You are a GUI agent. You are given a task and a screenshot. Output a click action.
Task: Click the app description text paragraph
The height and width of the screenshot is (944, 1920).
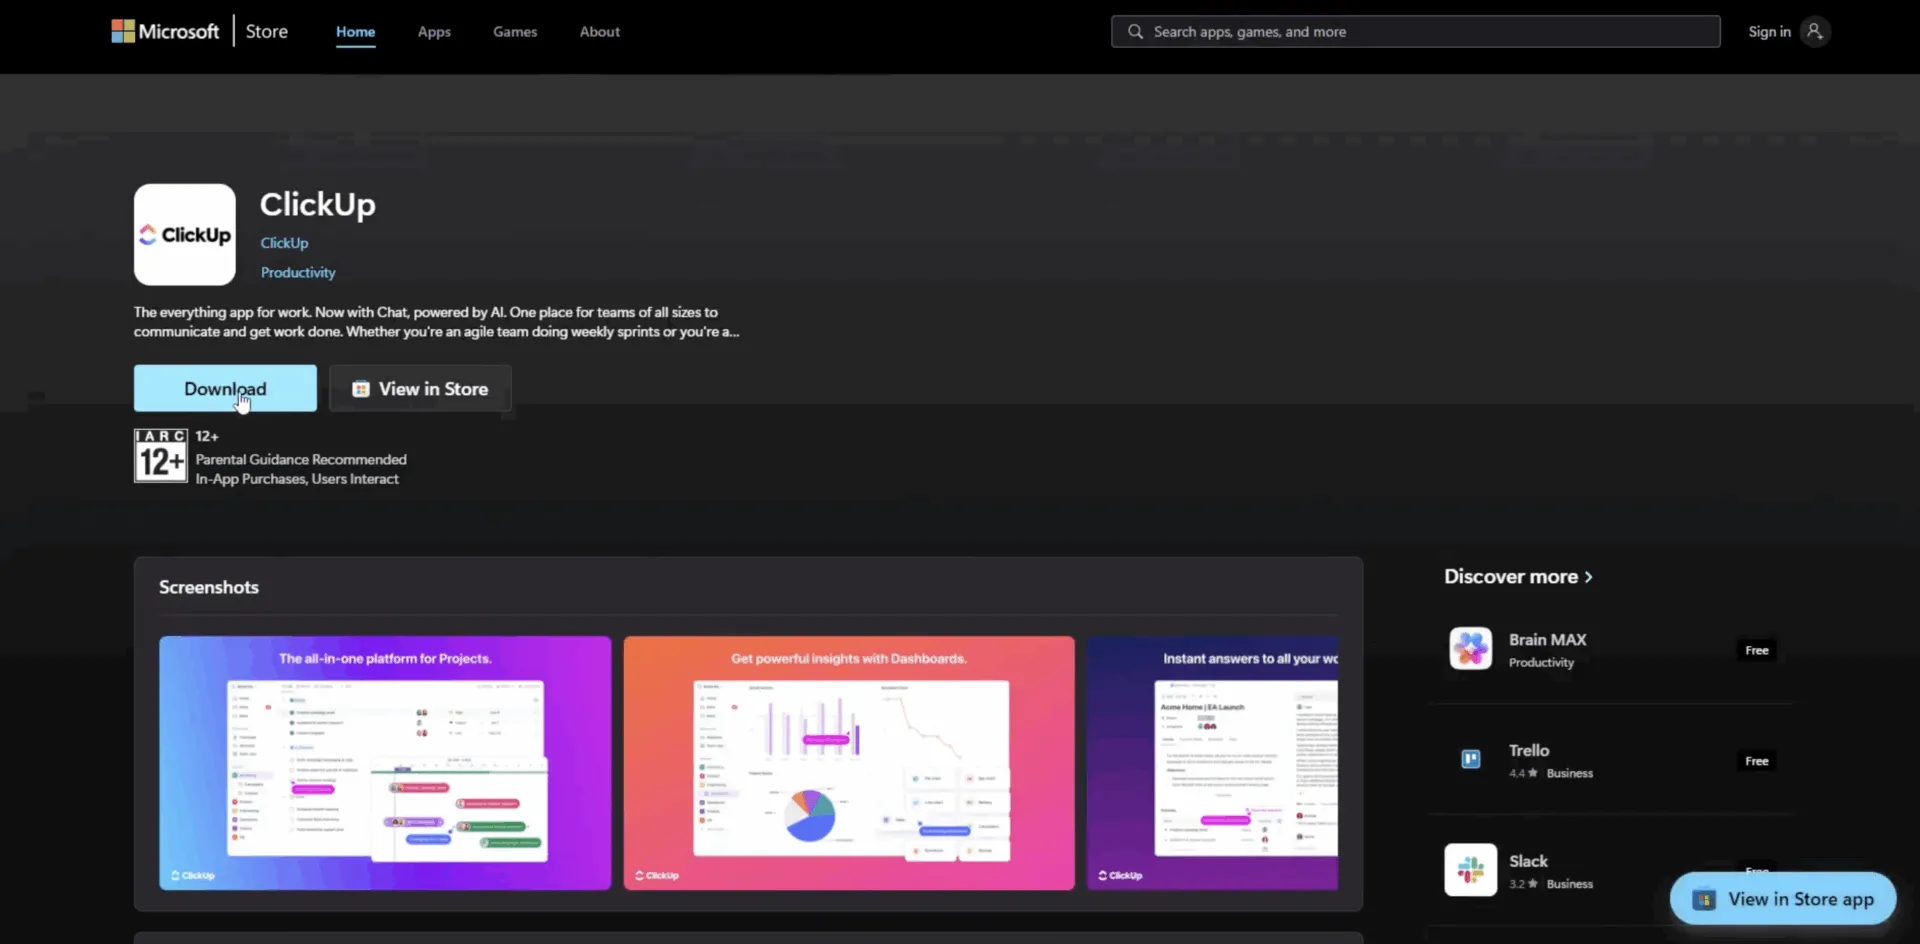[437, 322]
